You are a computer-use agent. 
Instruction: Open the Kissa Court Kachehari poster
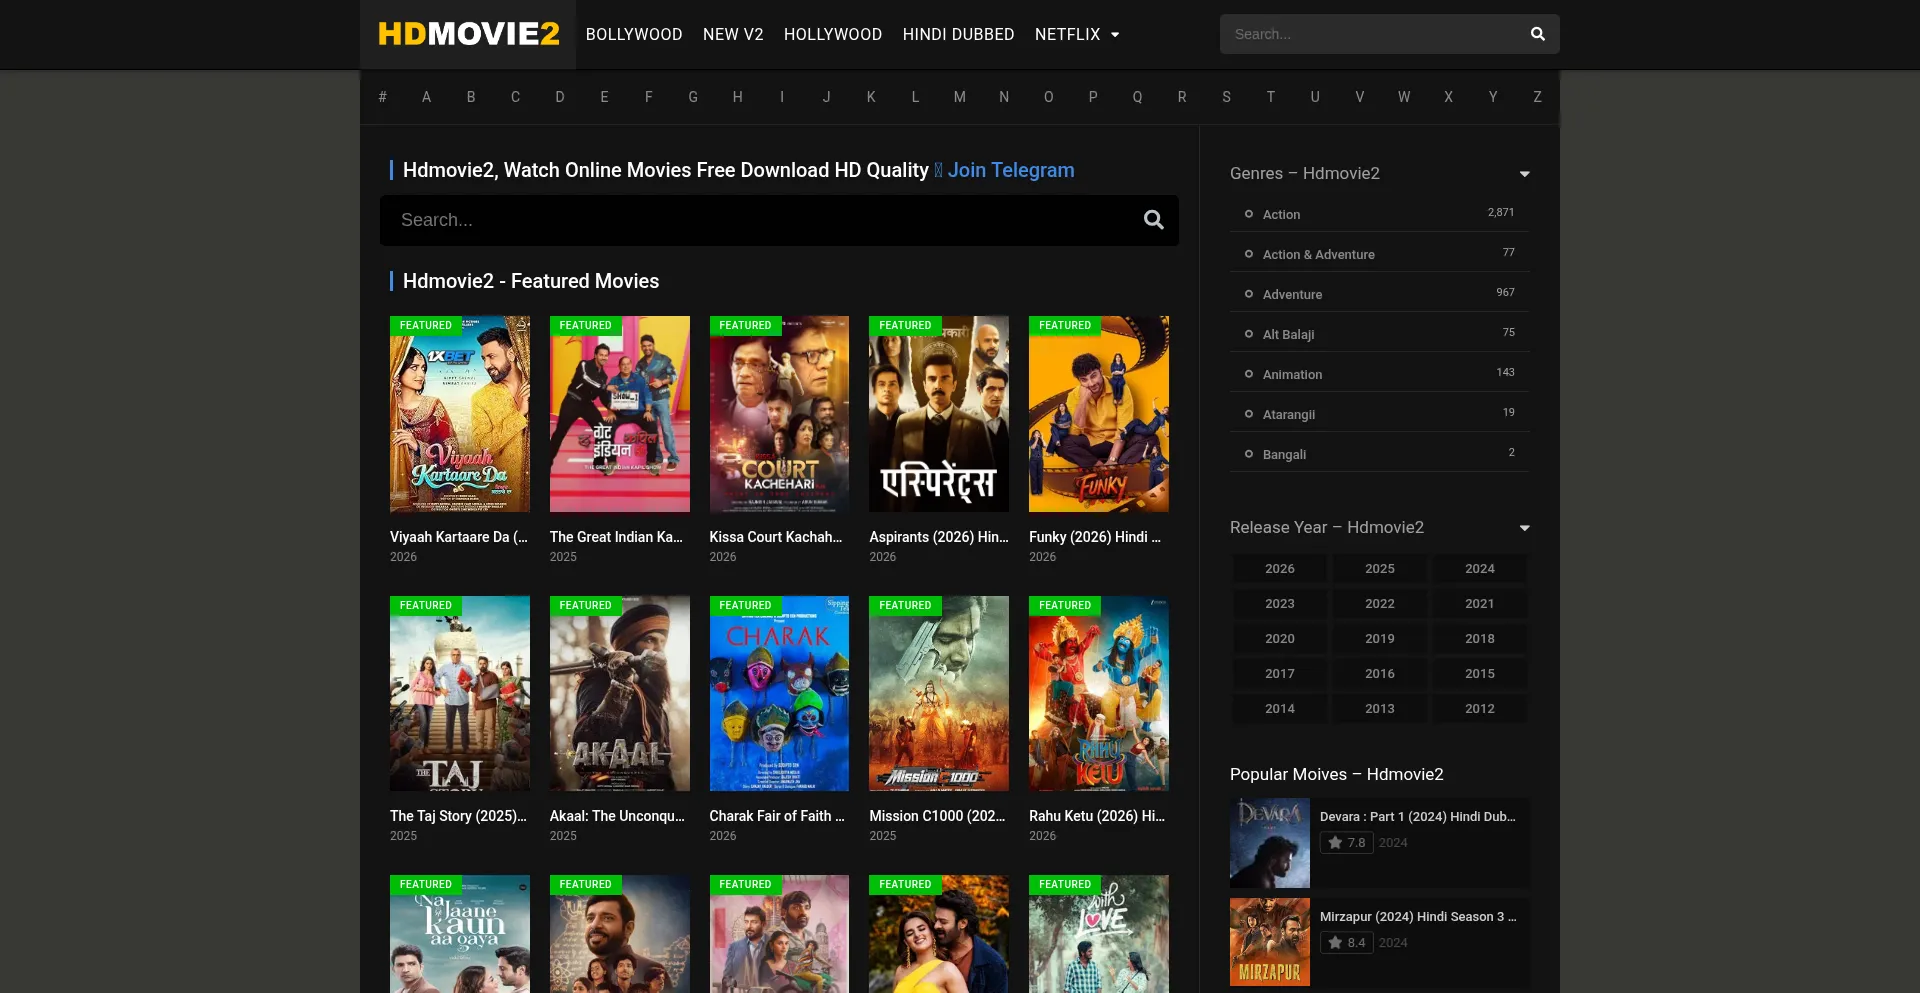coord(779,414)
